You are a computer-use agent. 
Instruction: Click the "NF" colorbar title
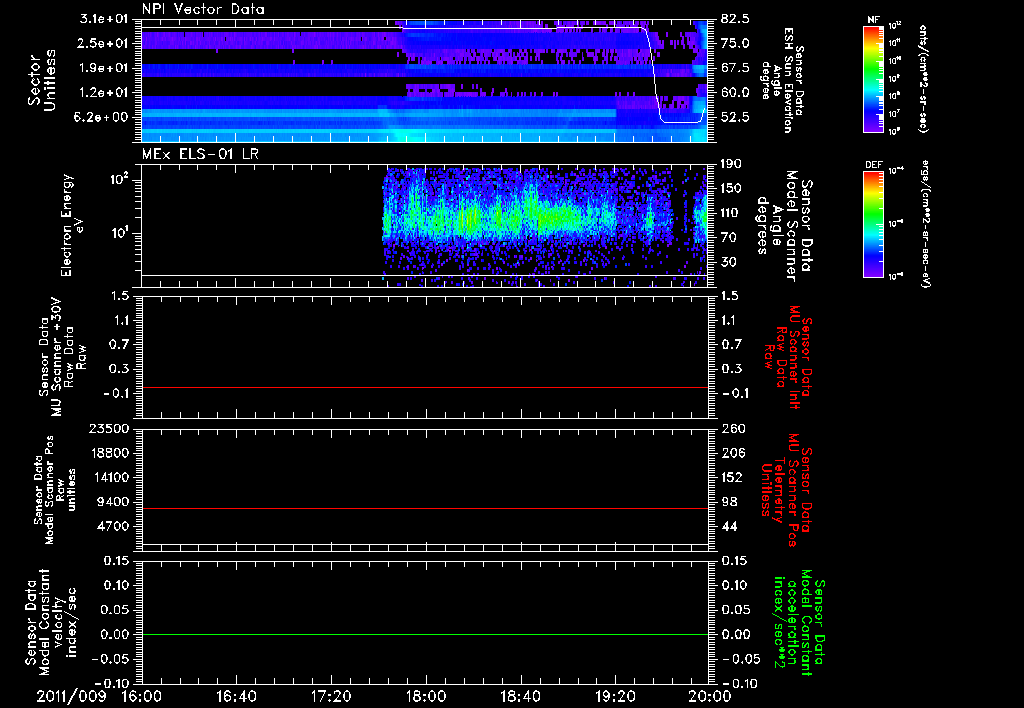tap(873, 20)
